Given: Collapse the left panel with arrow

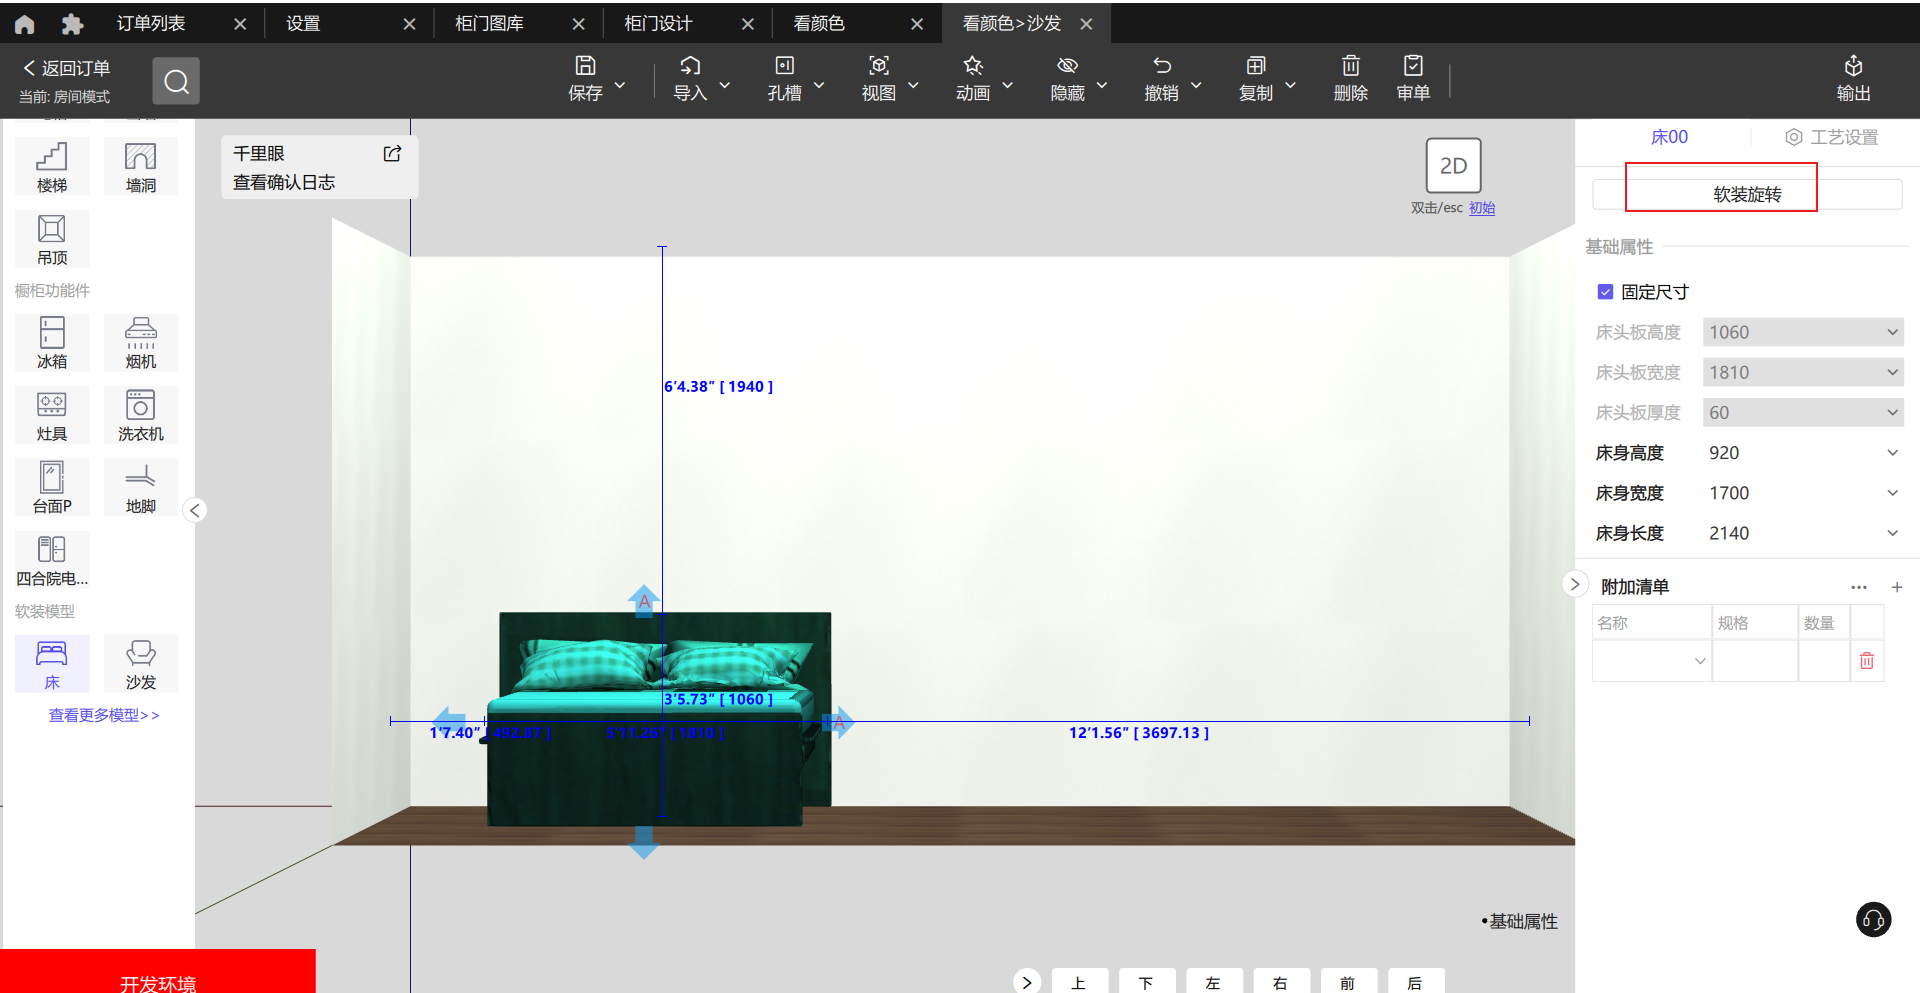Looking at the screenshot, I should point(195,510).
